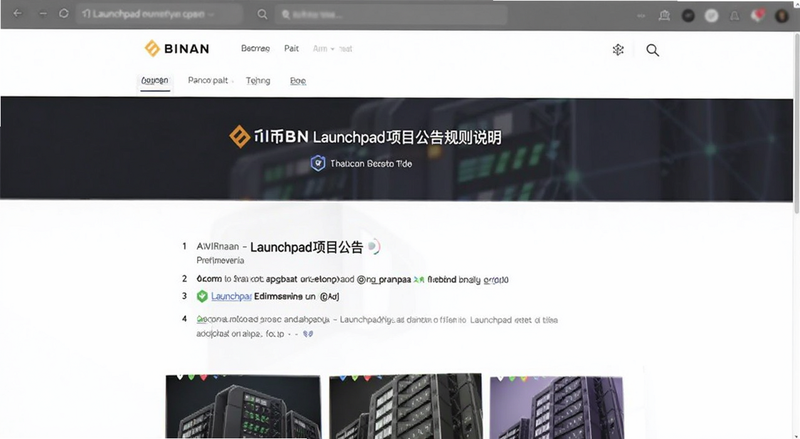Expand the Am dropdown in header
Screen dimensions: 800x439
click(x=323, y=48)
